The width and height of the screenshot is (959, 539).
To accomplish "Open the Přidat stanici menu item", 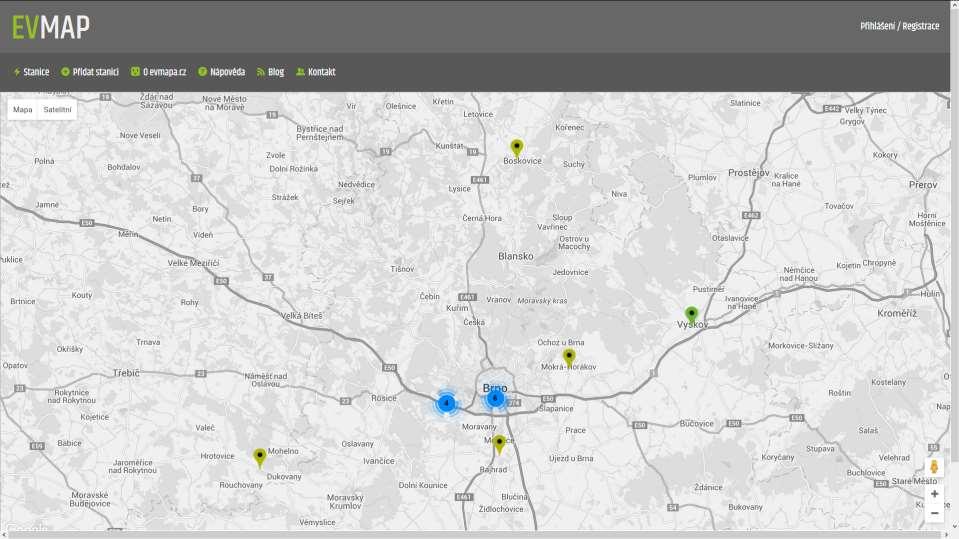I will click(90, 72).
